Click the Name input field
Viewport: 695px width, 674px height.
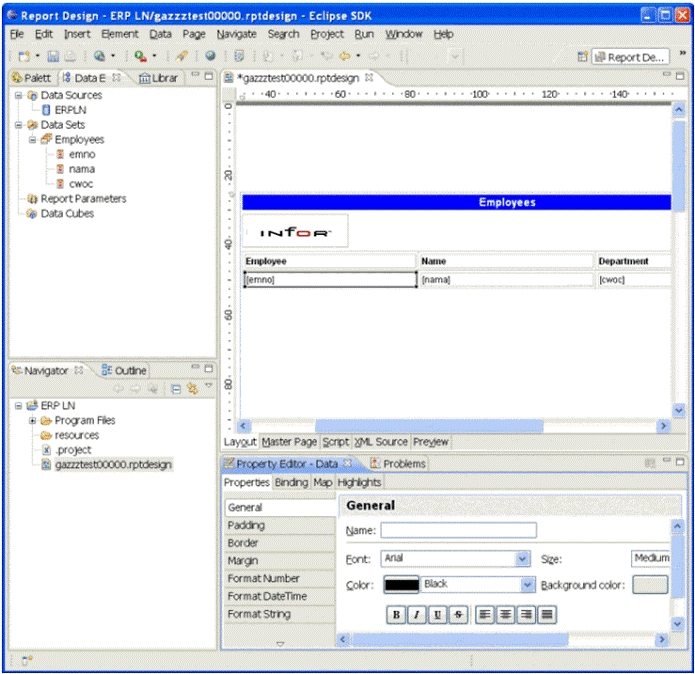(458, 530)
